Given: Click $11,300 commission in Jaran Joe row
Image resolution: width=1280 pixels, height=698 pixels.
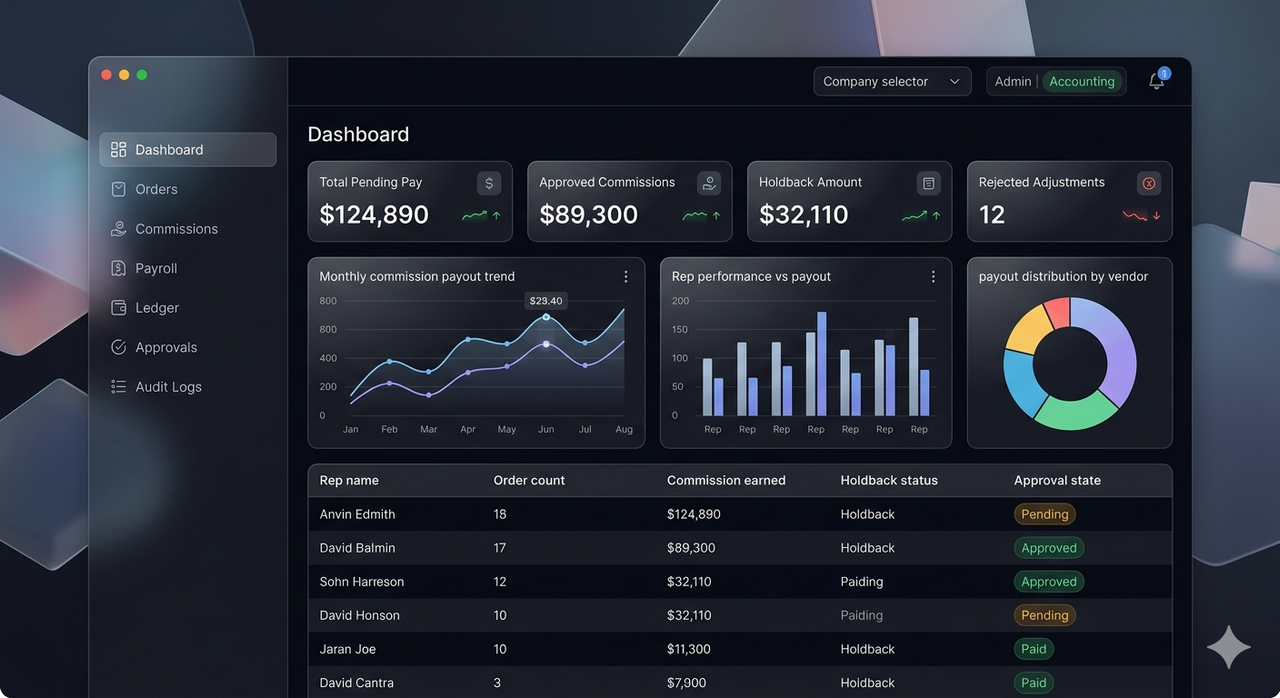Looking at the screenshot, I should pyautogui.click(x=689, y=649).
